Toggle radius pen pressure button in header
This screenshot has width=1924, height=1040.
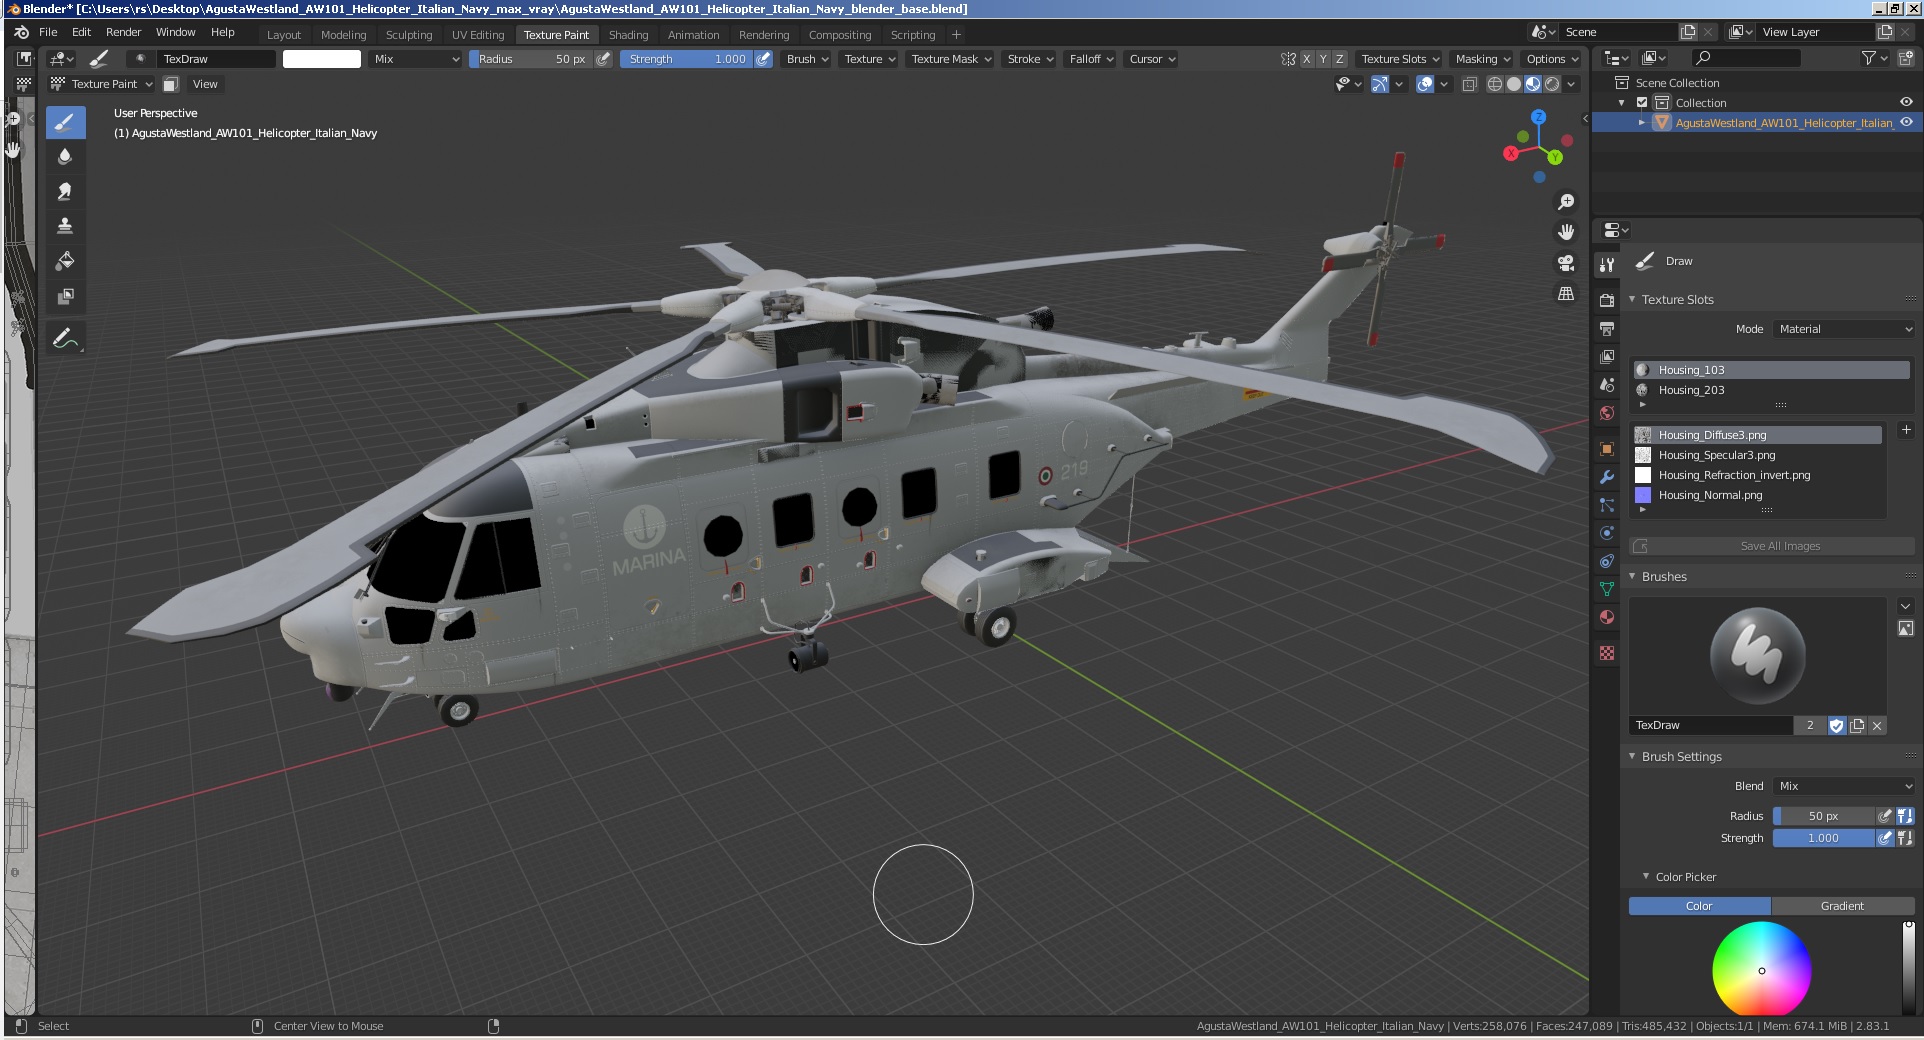[603, 59]
